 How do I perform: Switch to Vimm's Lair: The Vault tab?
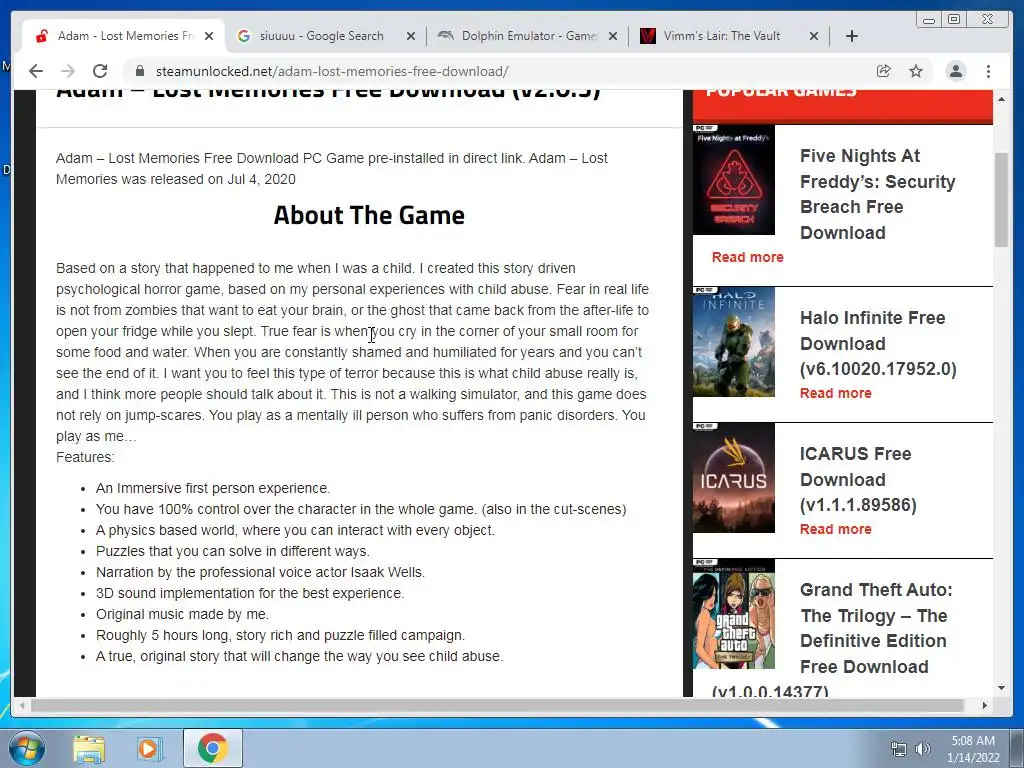(x=722, y=36)
